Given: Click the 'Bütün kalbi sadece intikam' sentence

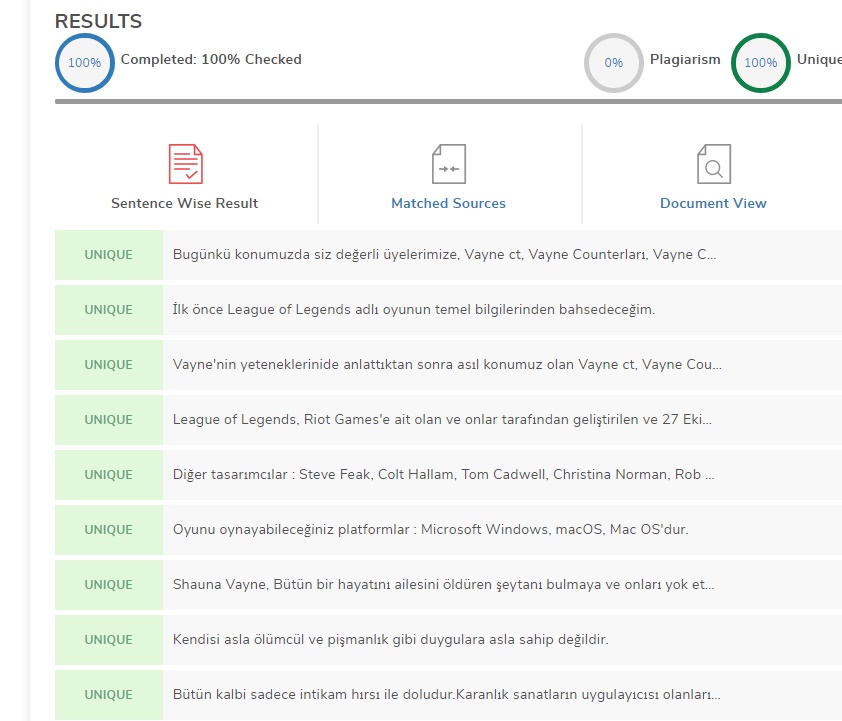Looking at the screenshot, I should click(x=446, y=695).
